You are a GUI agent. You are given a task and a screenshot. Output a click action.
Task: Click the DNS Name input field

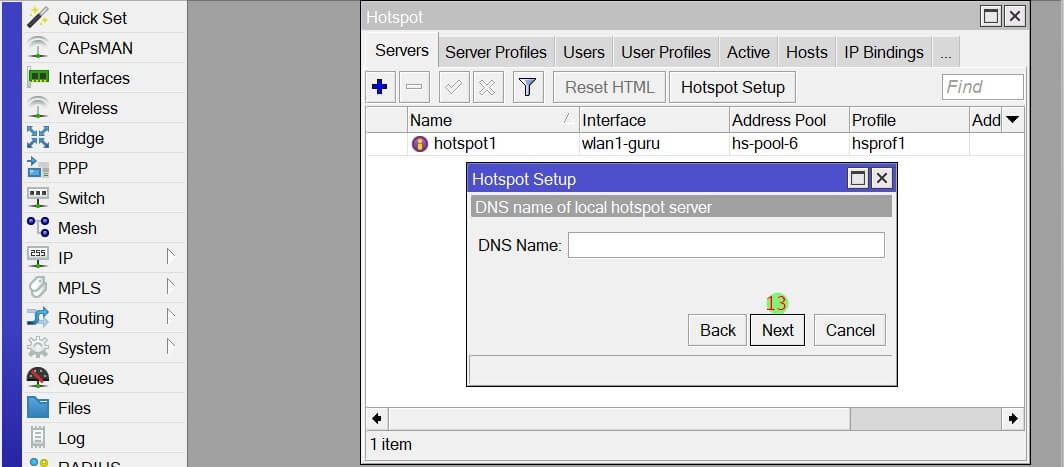[x=726, y=245]
